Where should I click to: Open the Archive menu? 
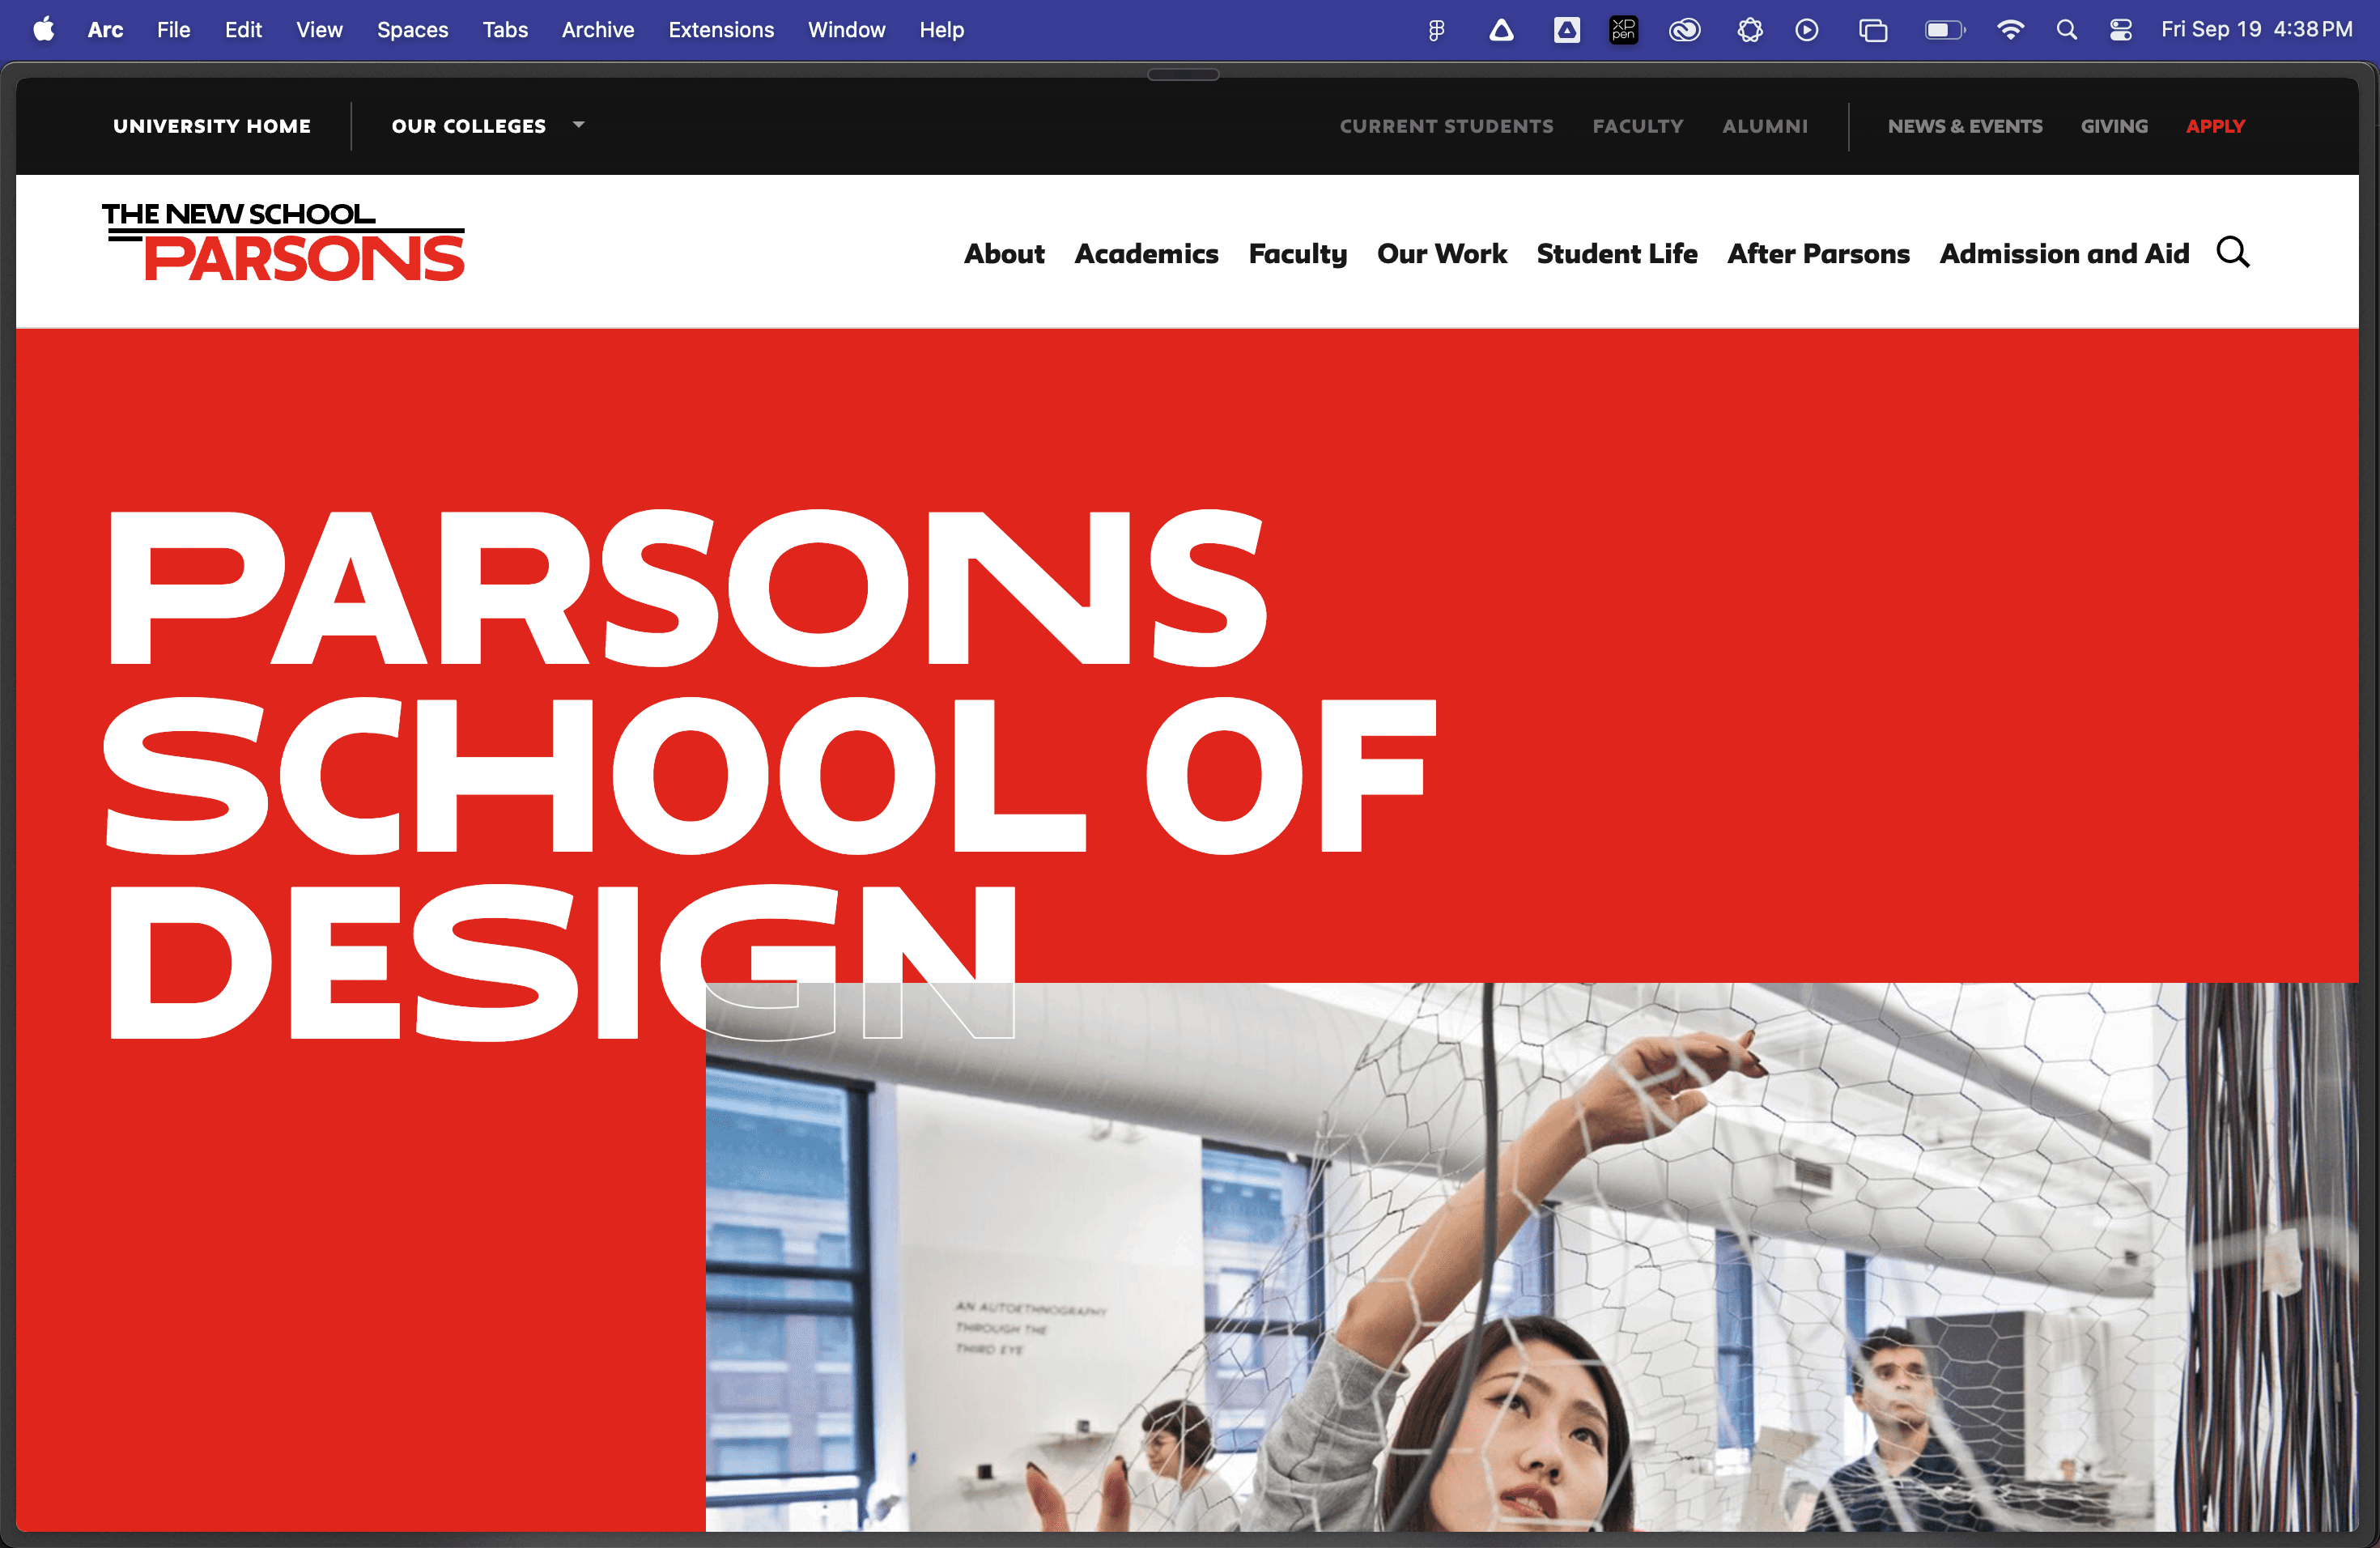(597, 30)
